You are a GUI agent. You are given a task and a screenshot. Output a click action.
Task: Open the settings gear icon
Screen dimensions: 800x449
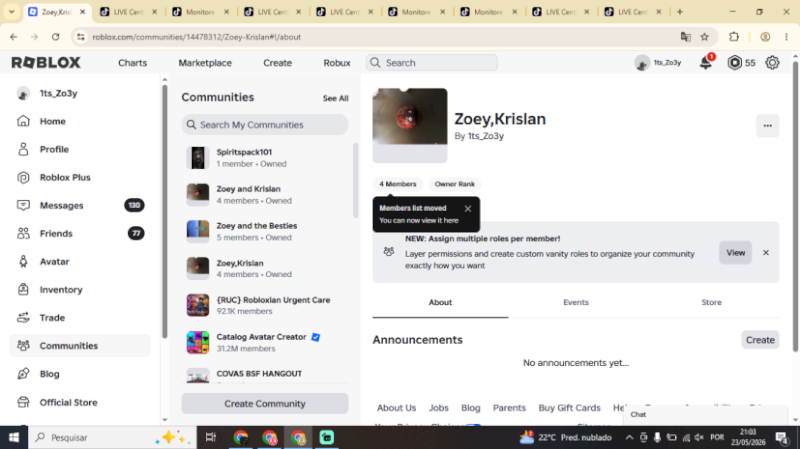772,63
